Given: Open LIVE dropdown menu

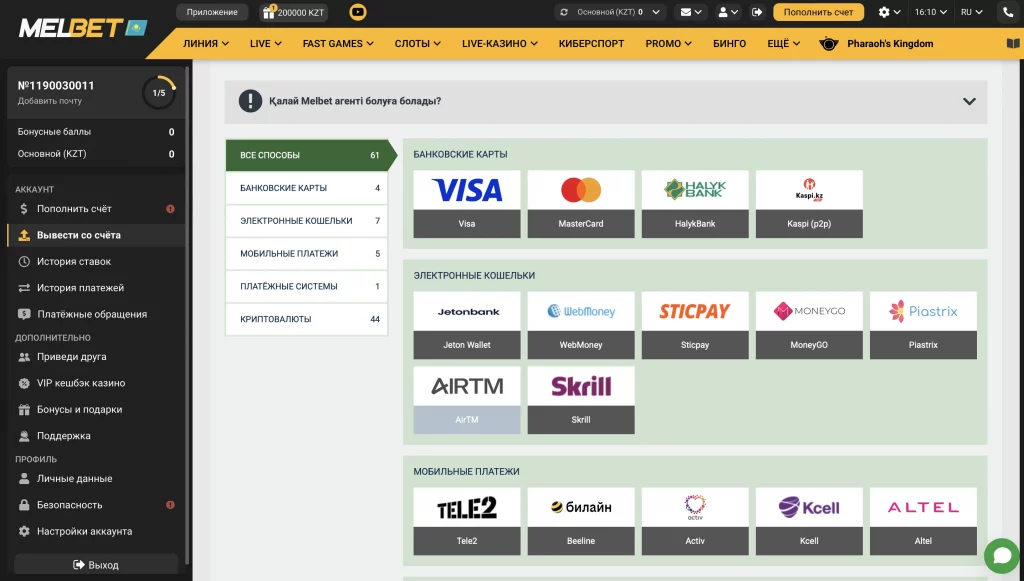Looking at the screenshot, I should (x=265, y=44).
